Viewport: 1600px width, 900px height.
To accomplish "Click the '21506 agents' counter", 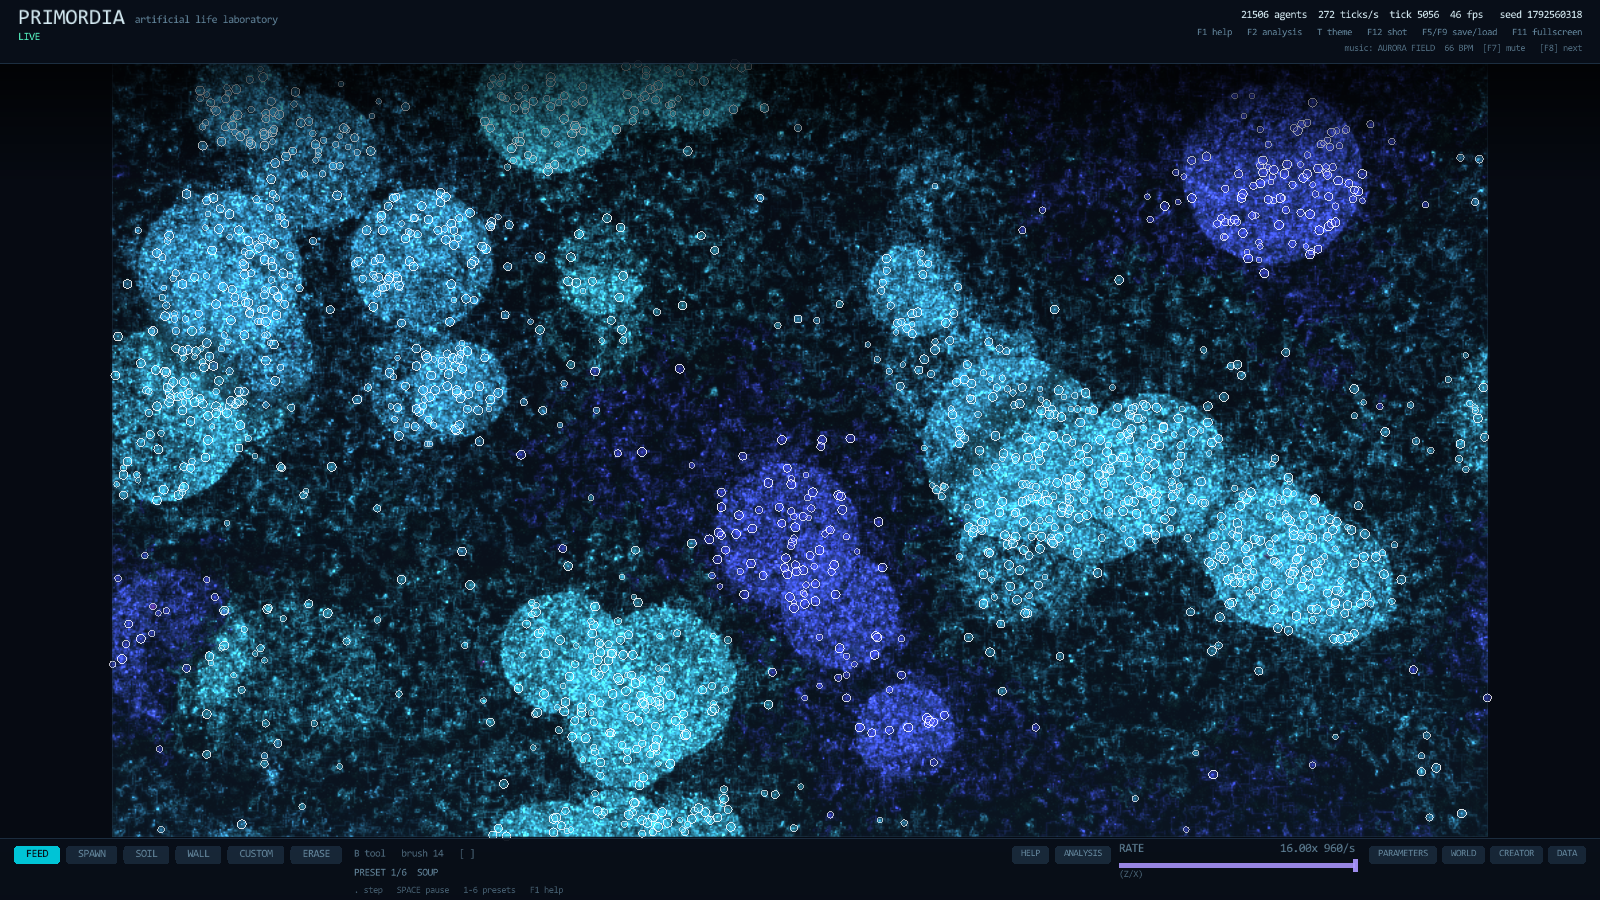I will pyautogui.click(x=1274, y=15).
